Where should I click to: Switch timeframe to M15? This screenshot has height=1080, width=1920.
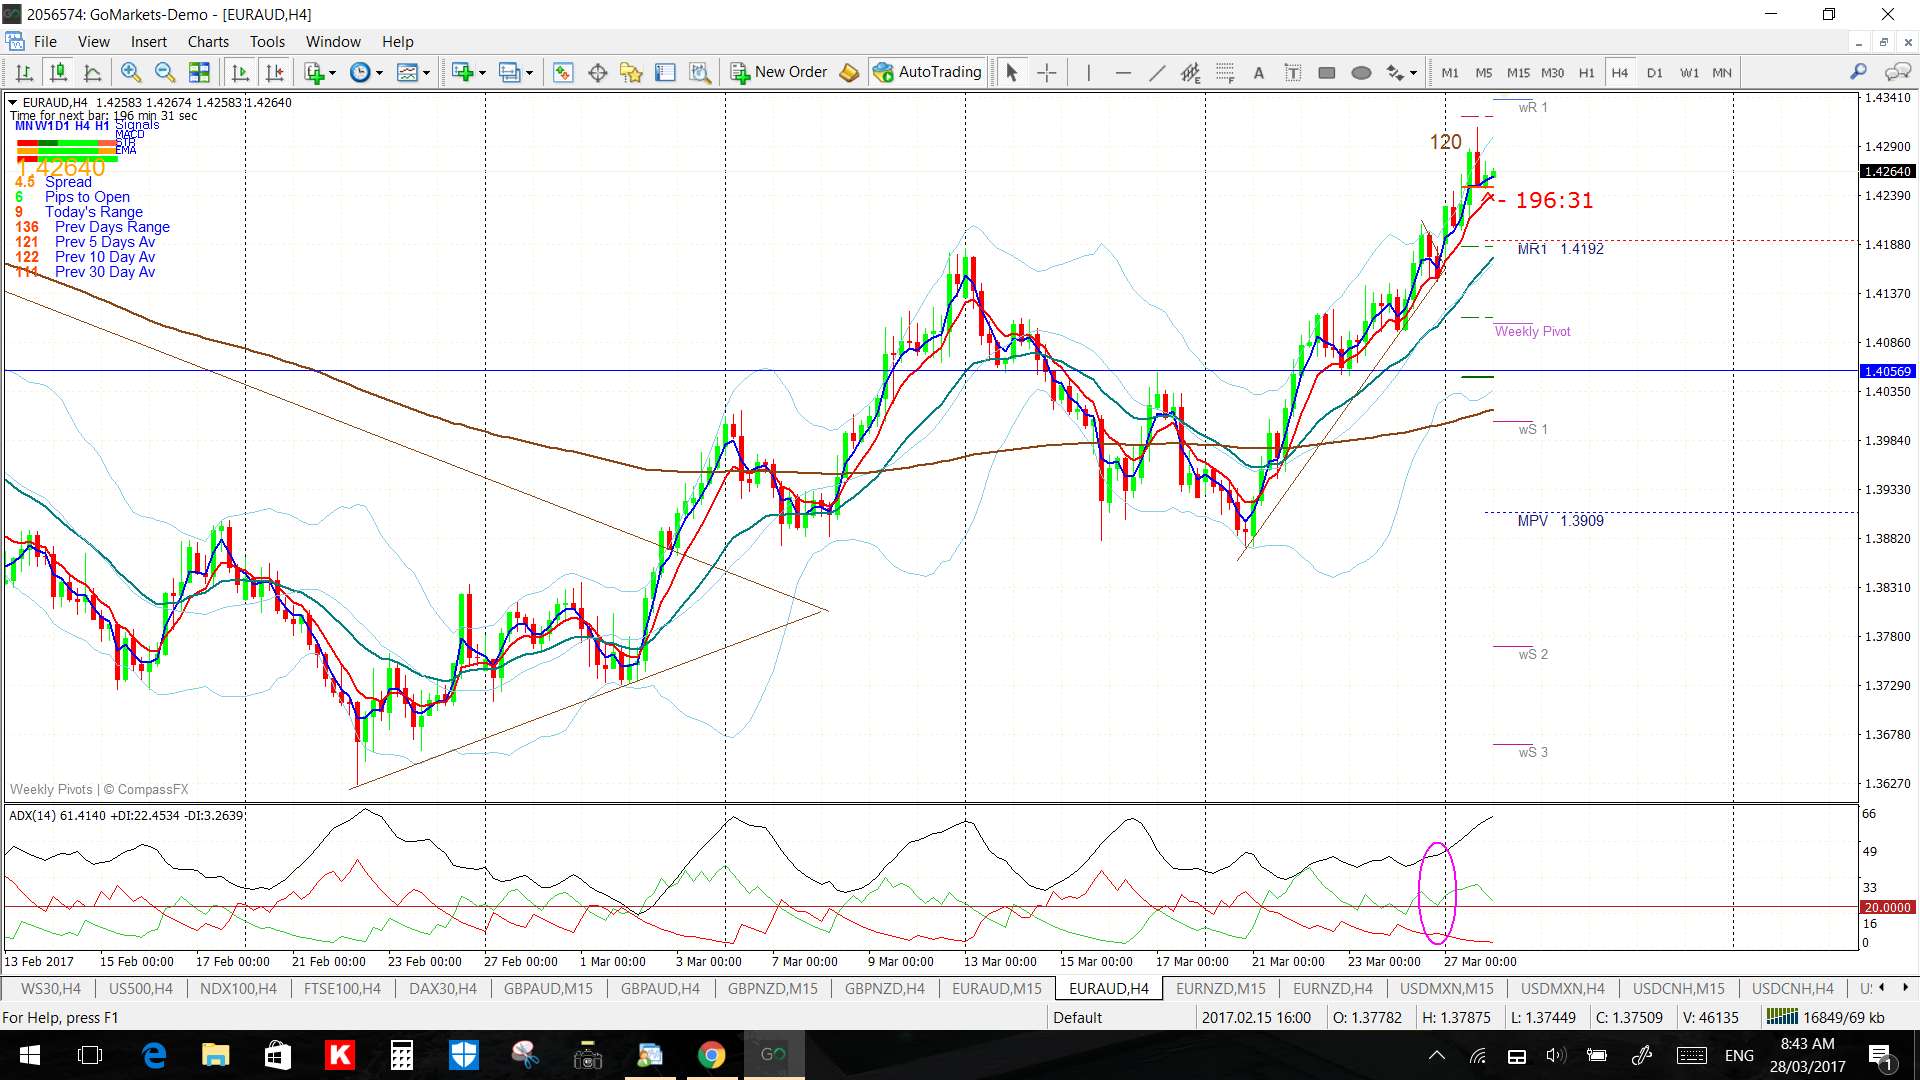(x=1518, y=72)
